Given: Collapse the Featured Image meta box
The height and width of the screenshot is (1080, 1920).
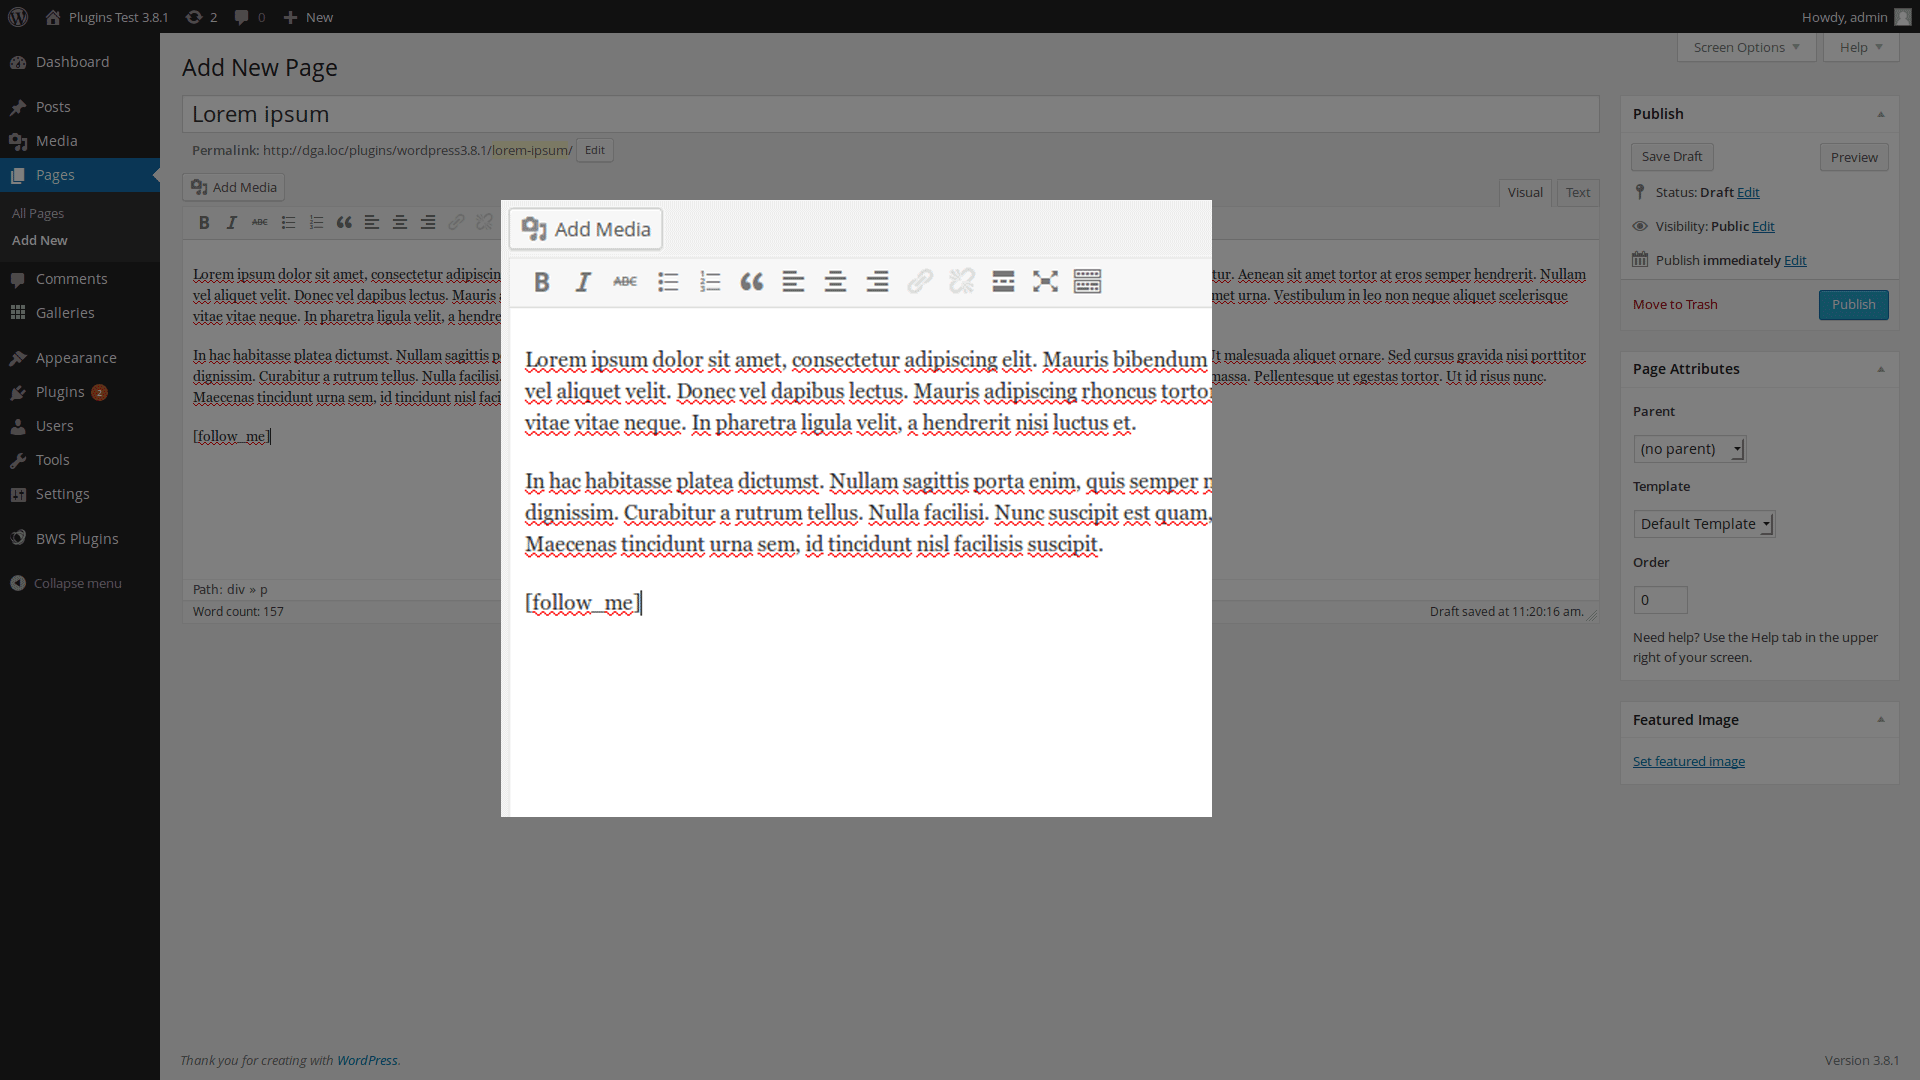Looking at the screenshot, I should (1881, 720).
